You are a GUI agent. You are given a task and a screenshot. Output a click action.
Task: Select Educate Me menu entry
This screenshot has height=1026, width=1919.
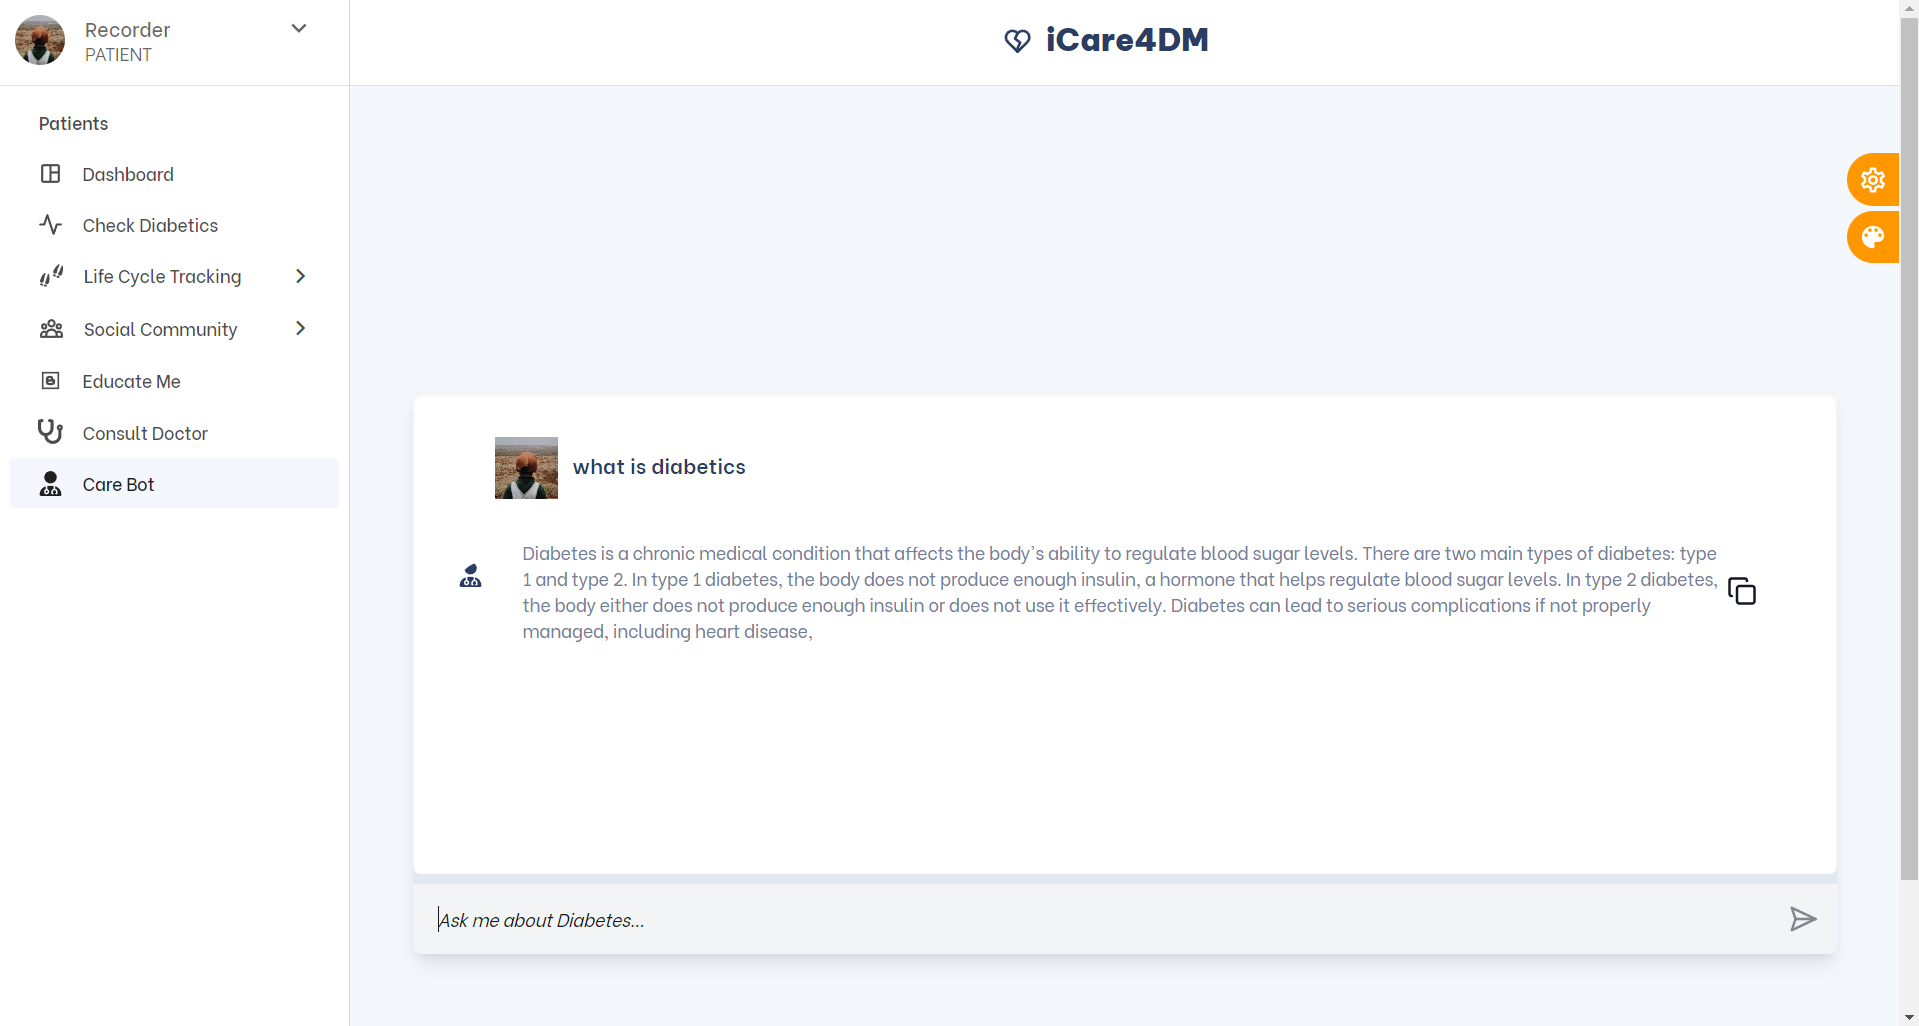coord(131,380)
